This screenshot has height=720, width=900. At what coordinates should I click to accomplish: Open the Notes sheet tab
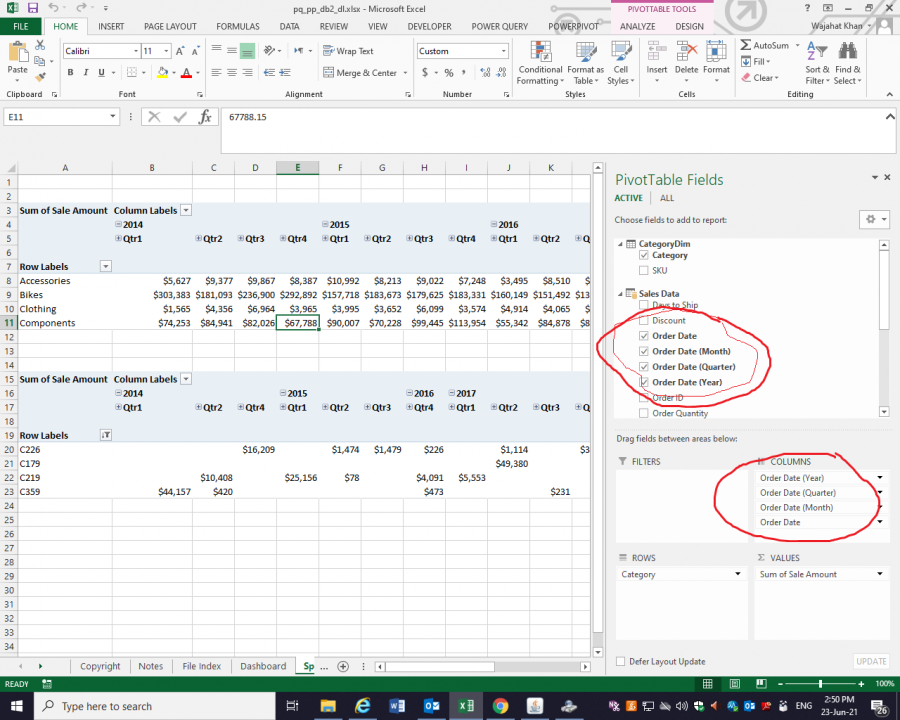click(x=150, y=667)
